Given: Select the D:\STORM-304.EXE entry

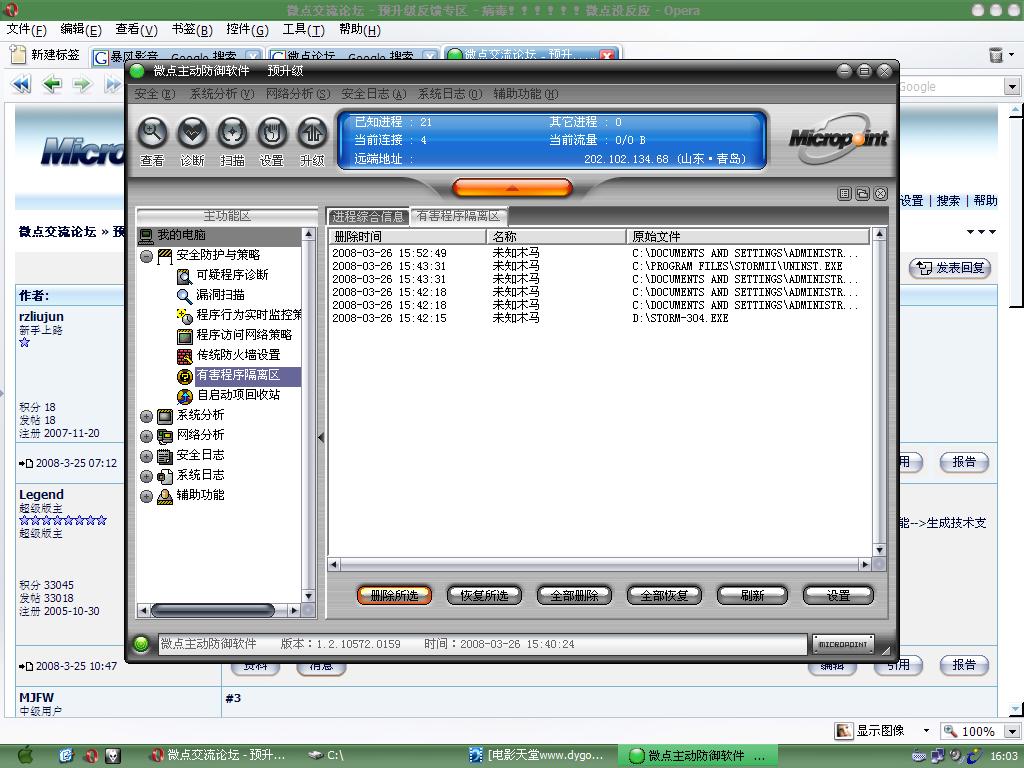Looking at the screenshot, I should pos(600,319).
